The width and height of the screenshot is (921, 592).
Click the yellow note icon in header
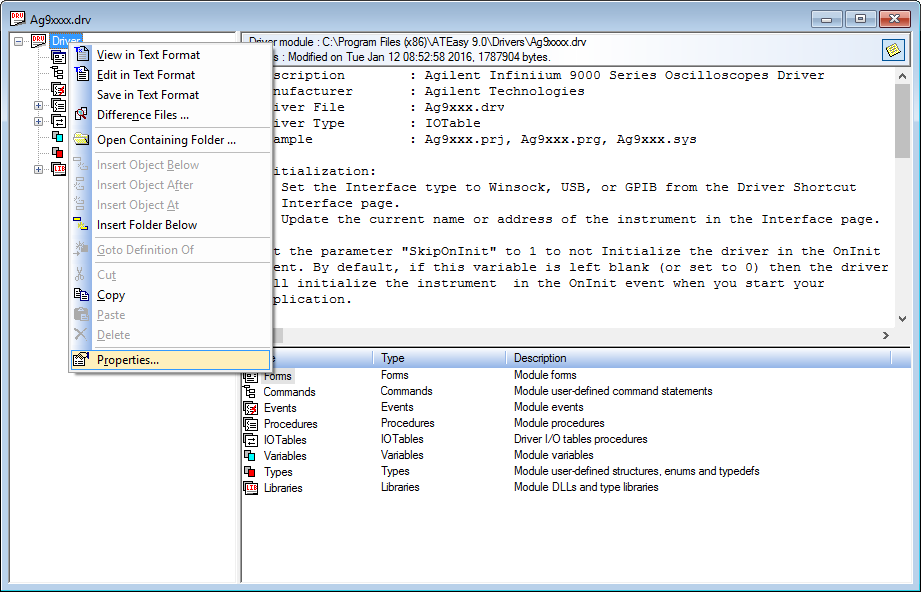coord(893,50)
